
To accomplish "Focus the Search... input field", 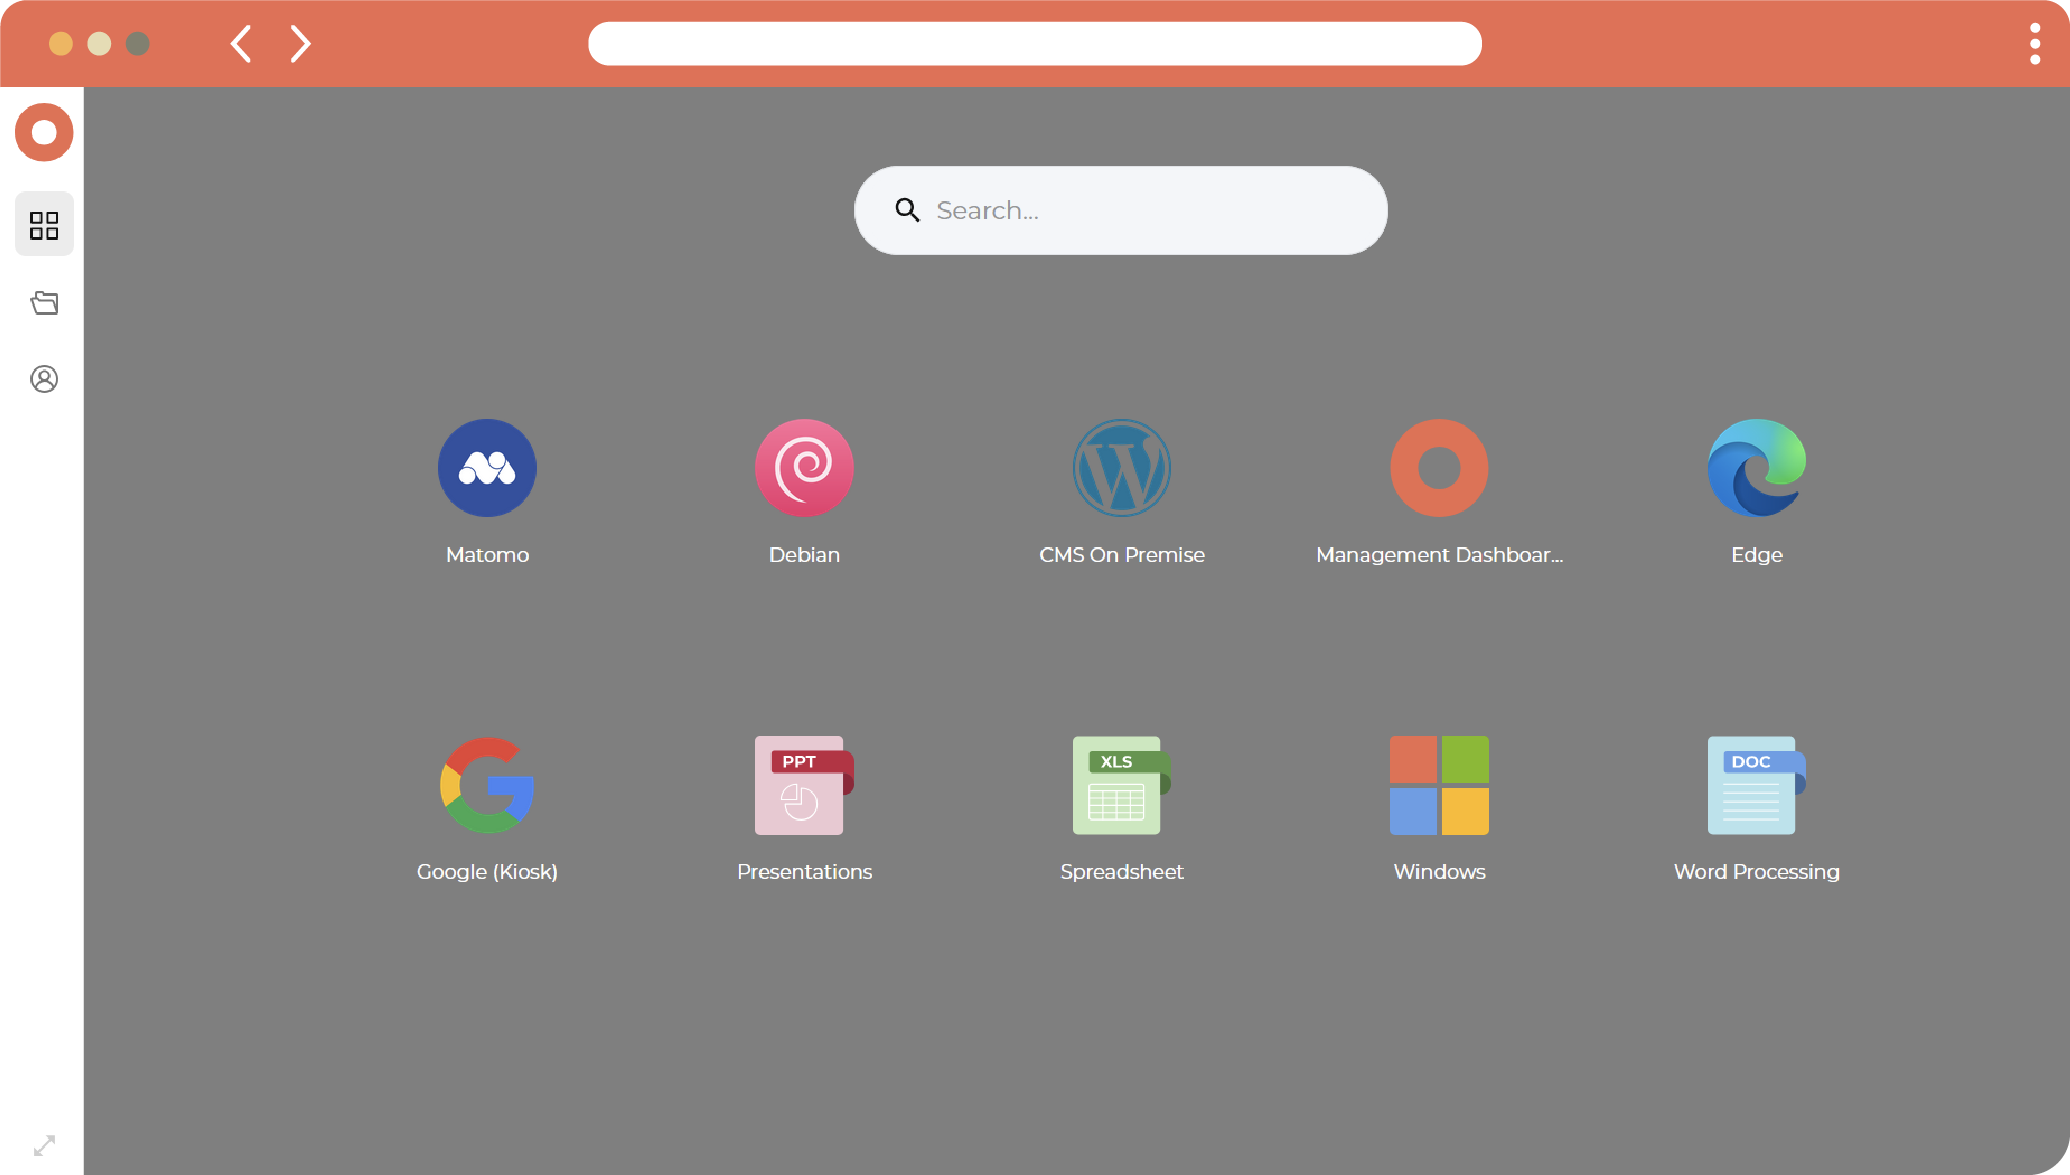I will pyautogui.click(x=1121, y=210).
